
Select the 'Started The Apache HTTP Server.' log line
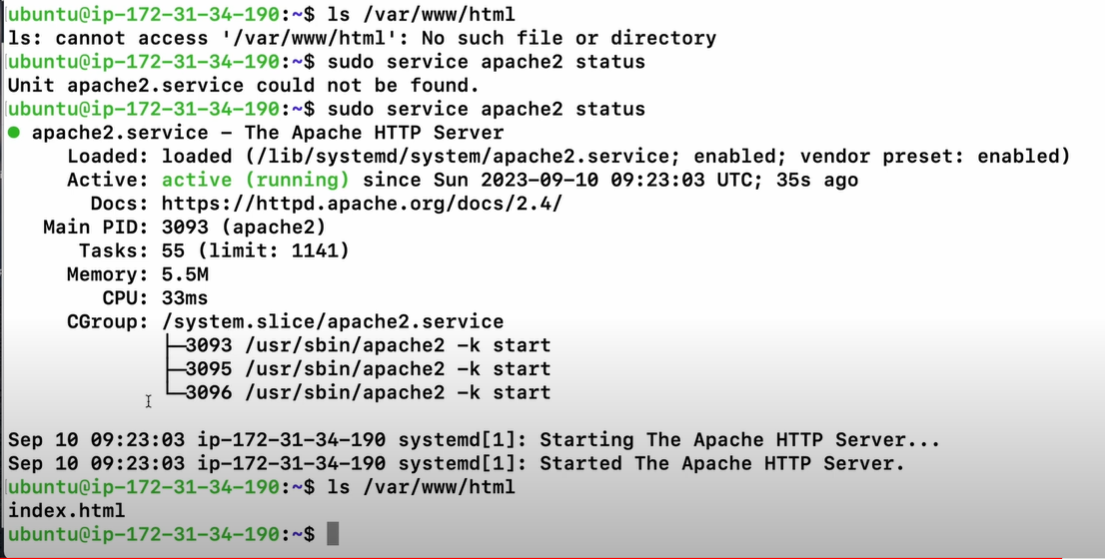[456, 463]
